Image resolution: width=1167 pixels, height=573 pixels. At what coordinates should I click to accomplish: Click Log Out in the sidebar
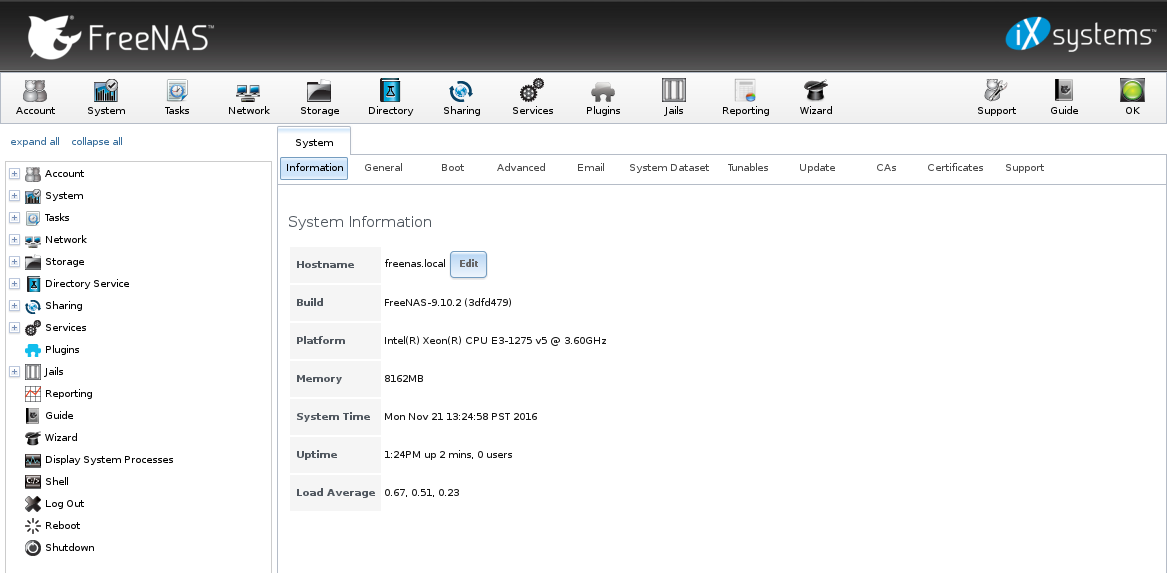(x=64, y=504)
